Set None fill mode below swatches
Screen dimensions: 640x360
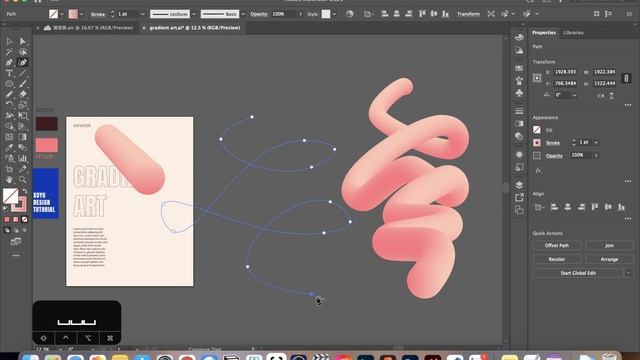pyautogui.click(x=24, y=220)
